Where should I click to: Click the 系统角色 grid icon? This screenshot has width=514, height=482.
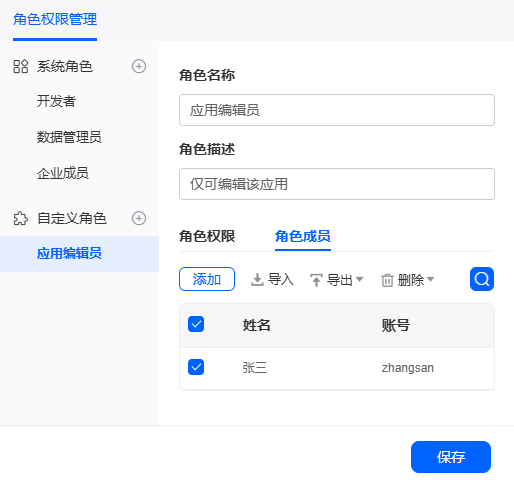[21, 66]
